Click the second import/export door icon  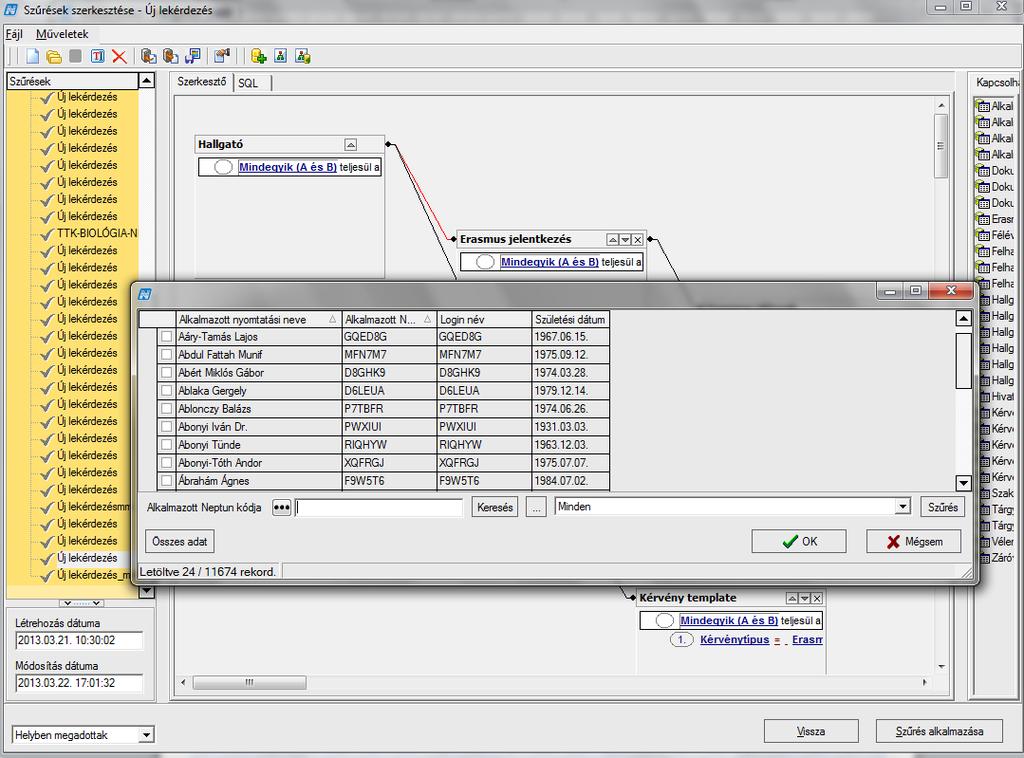[x=170, y=57]
